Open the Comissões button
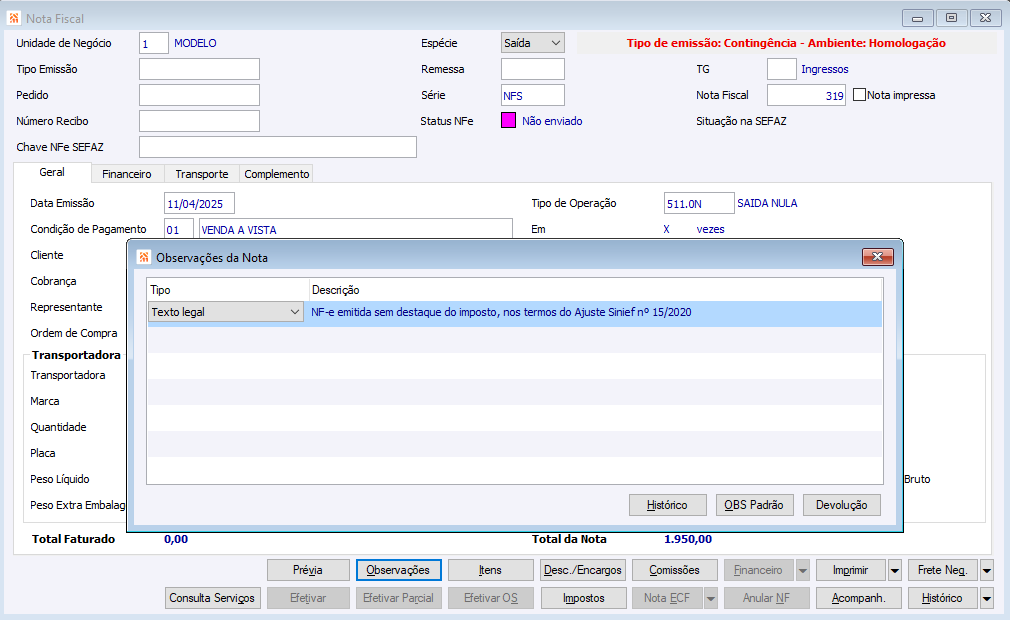 click(x=674, y=570)
